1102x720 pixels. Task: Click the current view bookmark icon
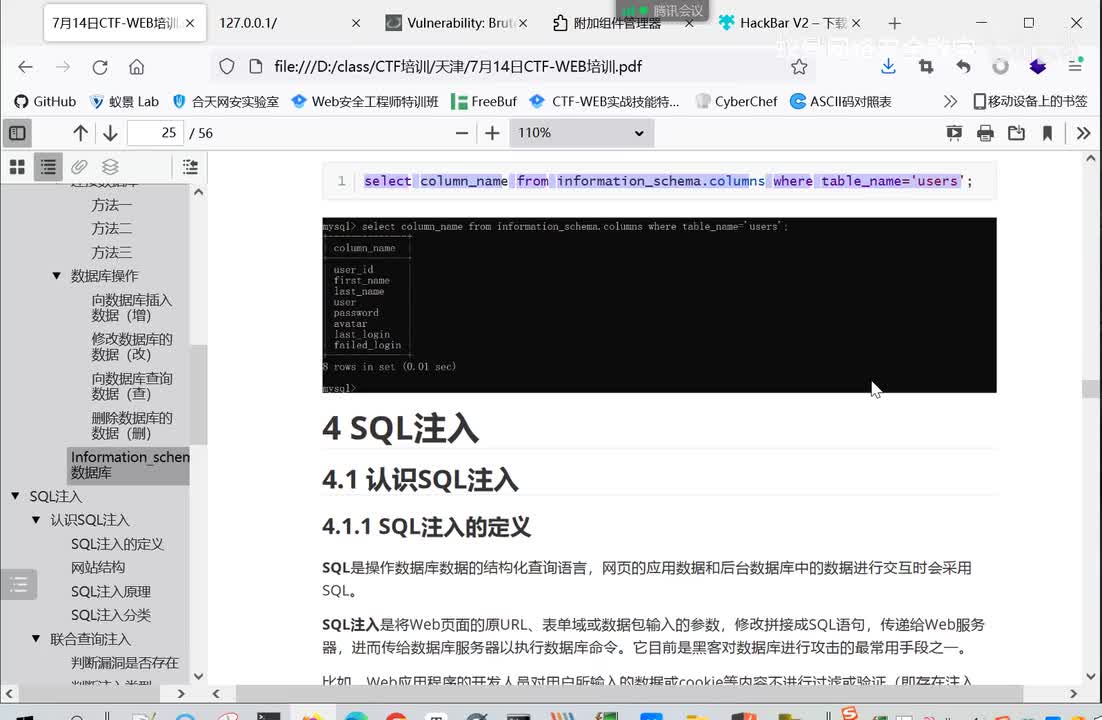(1047, 133)
